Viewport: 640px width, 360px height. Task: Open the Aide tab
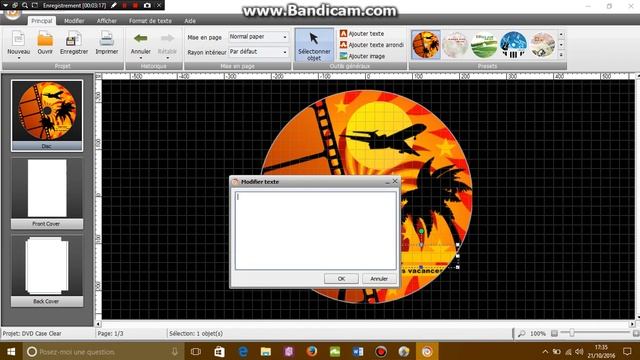tap(190, 20)
